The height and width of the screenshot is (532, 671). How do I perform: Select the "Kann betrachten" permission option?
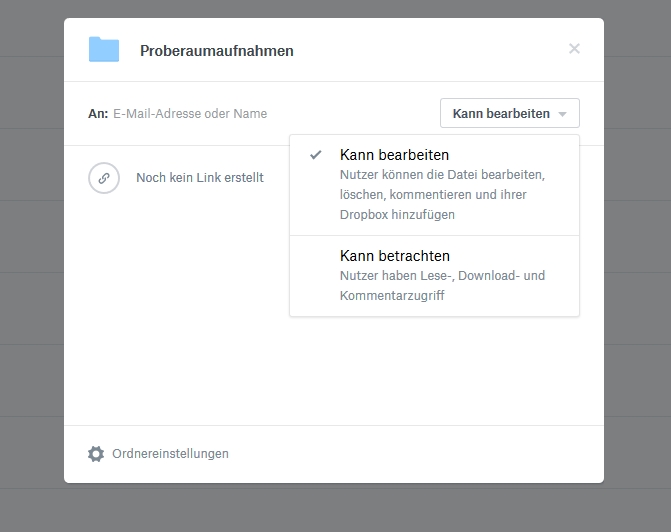tap(395, 256)
